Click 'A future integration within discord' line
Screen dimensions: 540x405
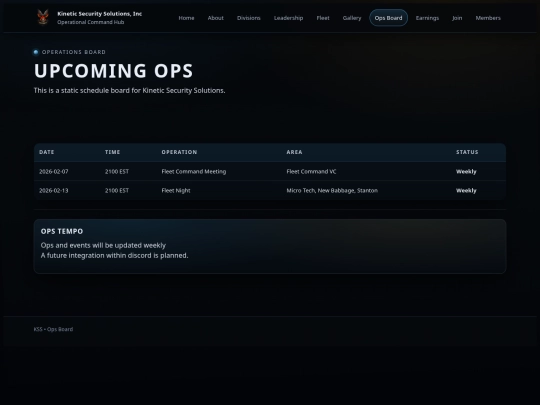pyautogui.click(x=114, y=256)
